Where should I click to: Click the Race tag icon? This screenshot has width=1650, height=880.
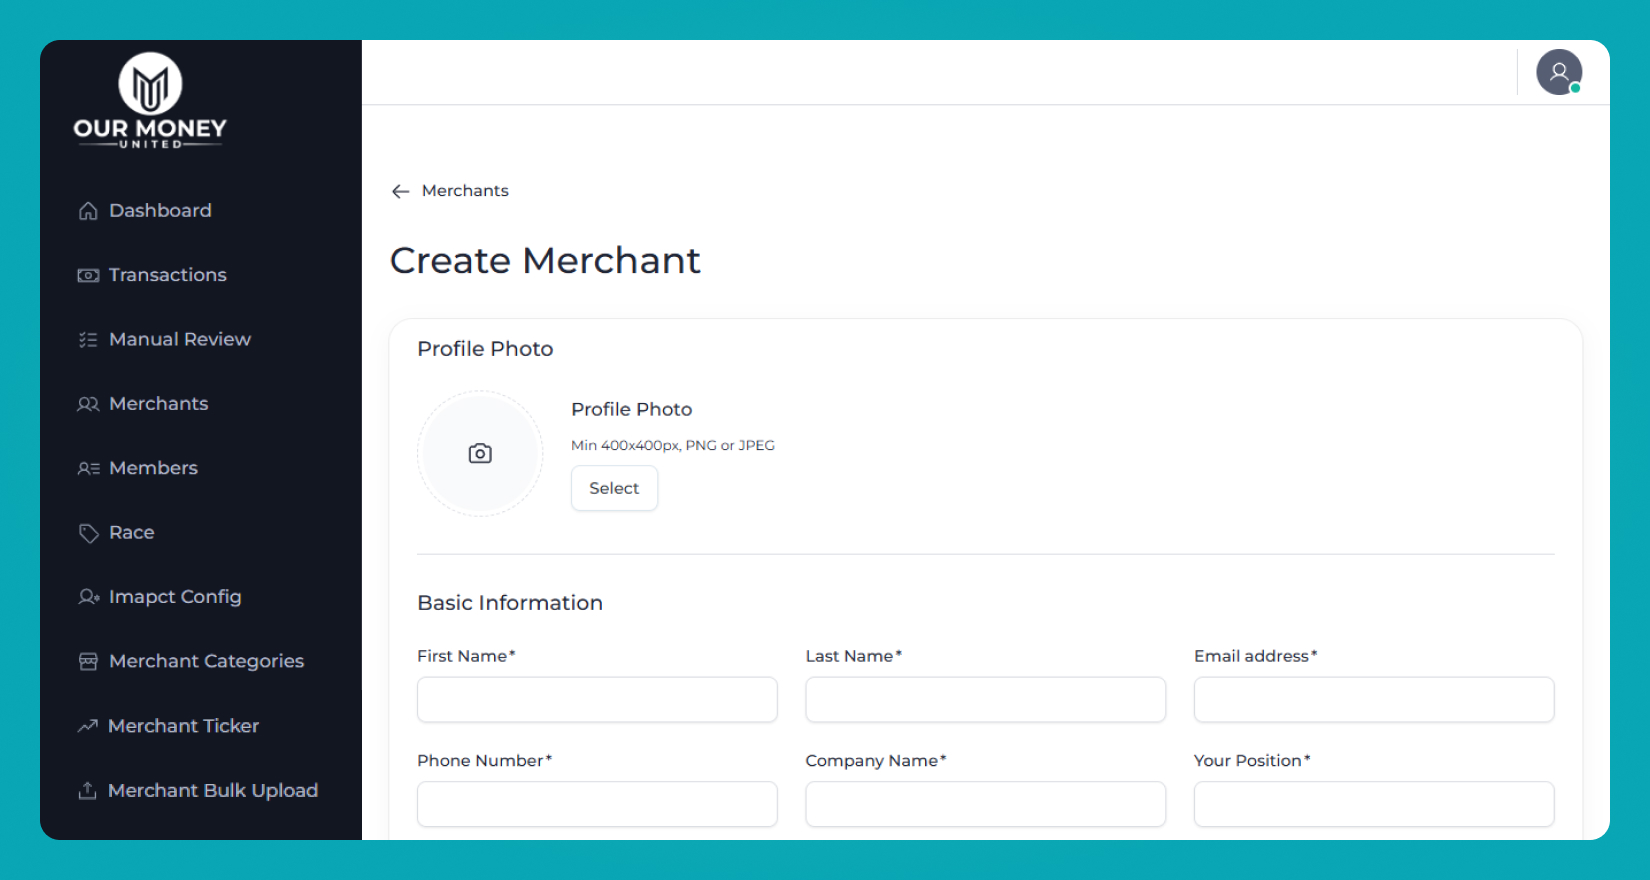(88, 533)
